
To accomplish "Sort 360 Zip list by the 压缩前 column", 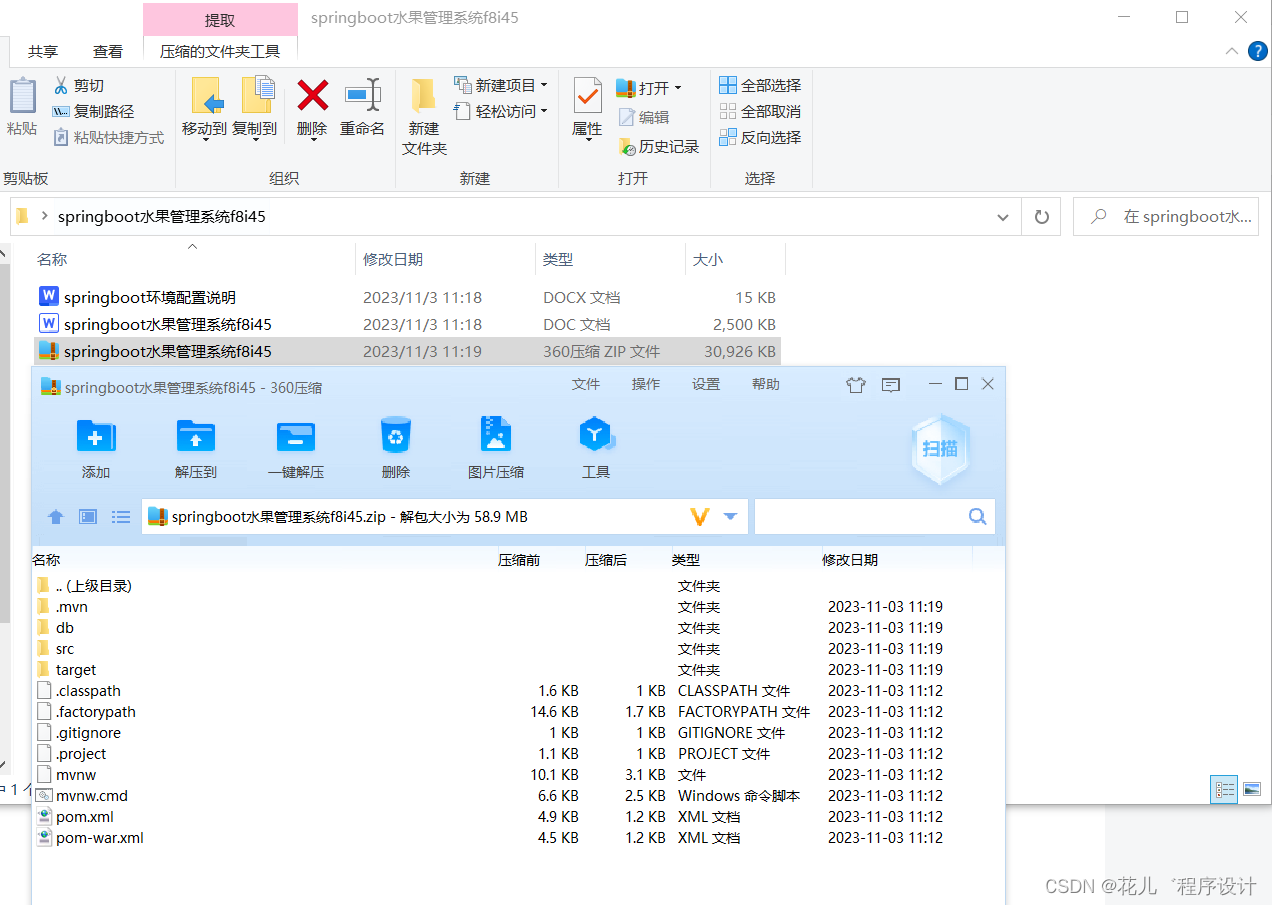I will 519,560.
